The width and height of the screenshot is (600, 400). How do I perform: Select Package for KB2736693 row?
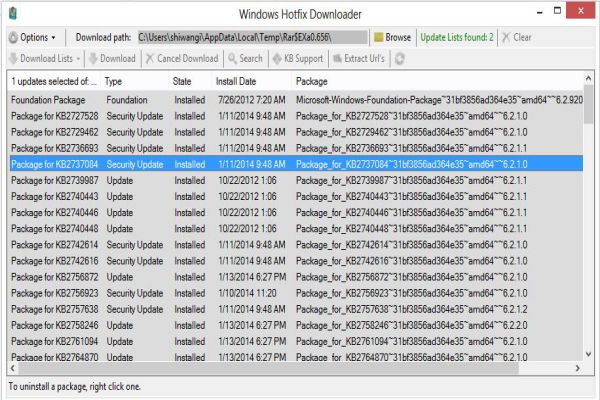(x=295, y=148)
